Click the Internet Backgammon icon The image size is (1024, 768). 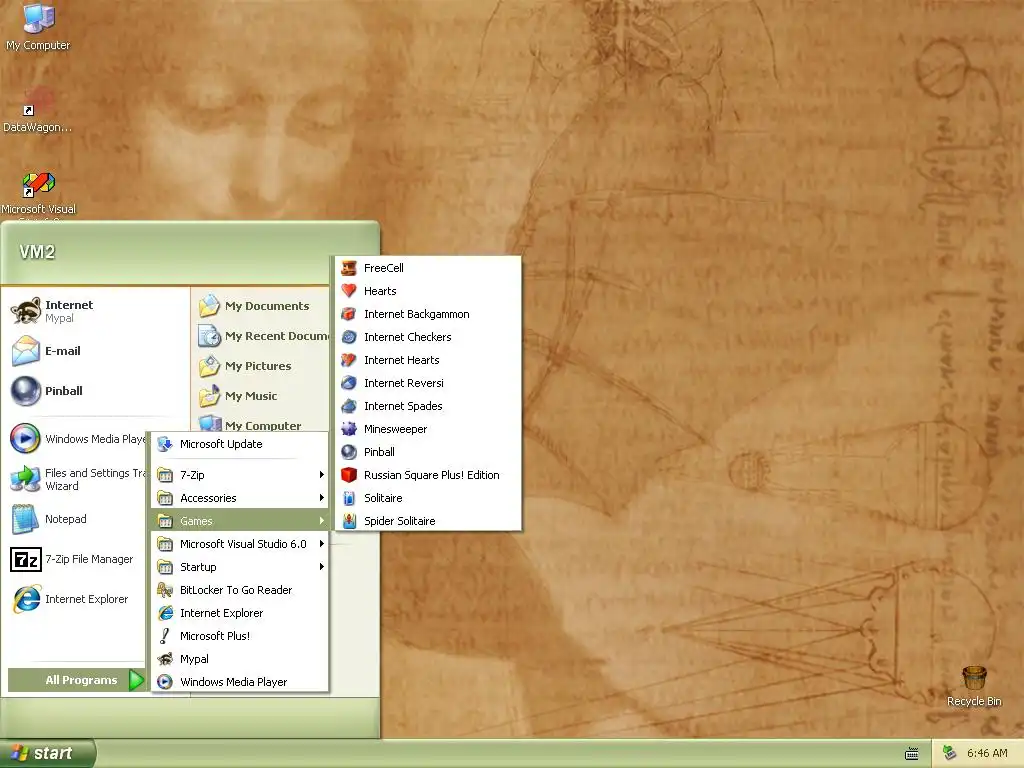click(x=349, y=314)
